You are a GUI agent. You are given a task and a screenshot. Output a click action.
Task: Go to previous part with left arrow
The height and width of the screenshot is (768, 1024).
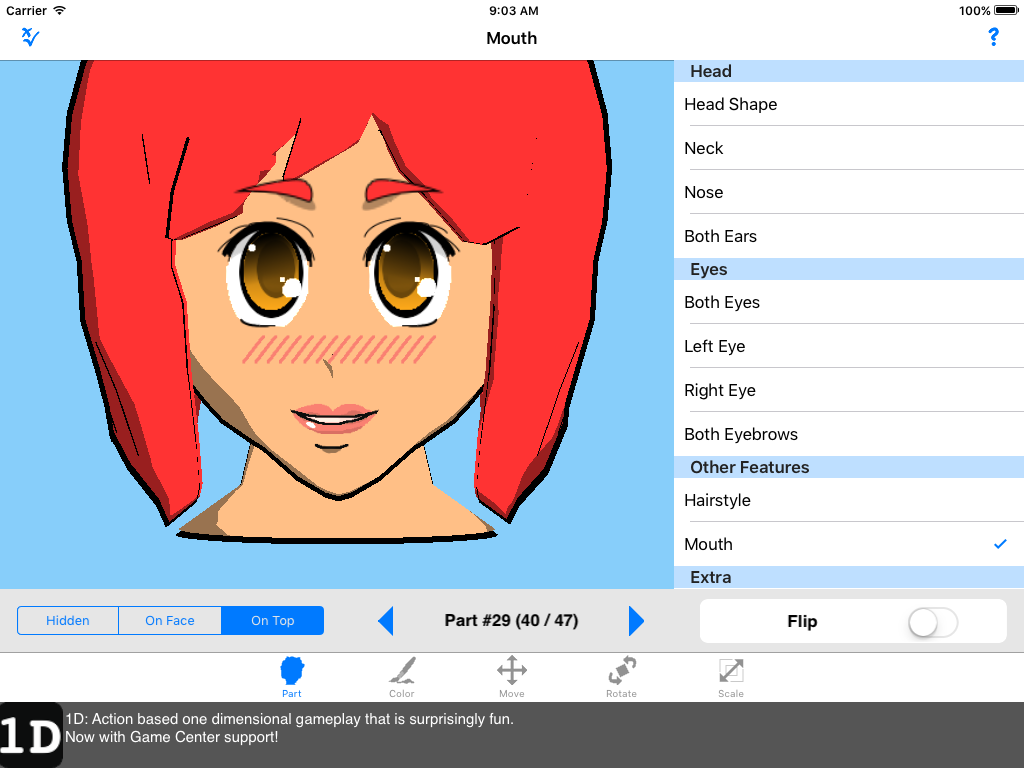pos(386,621)
